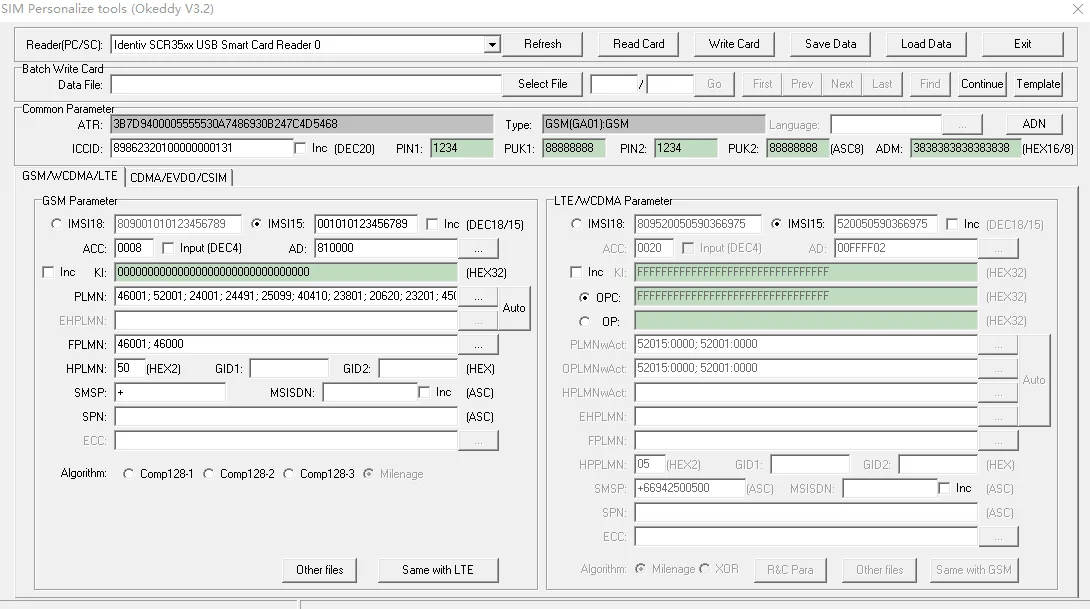Select the OPC radio button

point(585,297)
